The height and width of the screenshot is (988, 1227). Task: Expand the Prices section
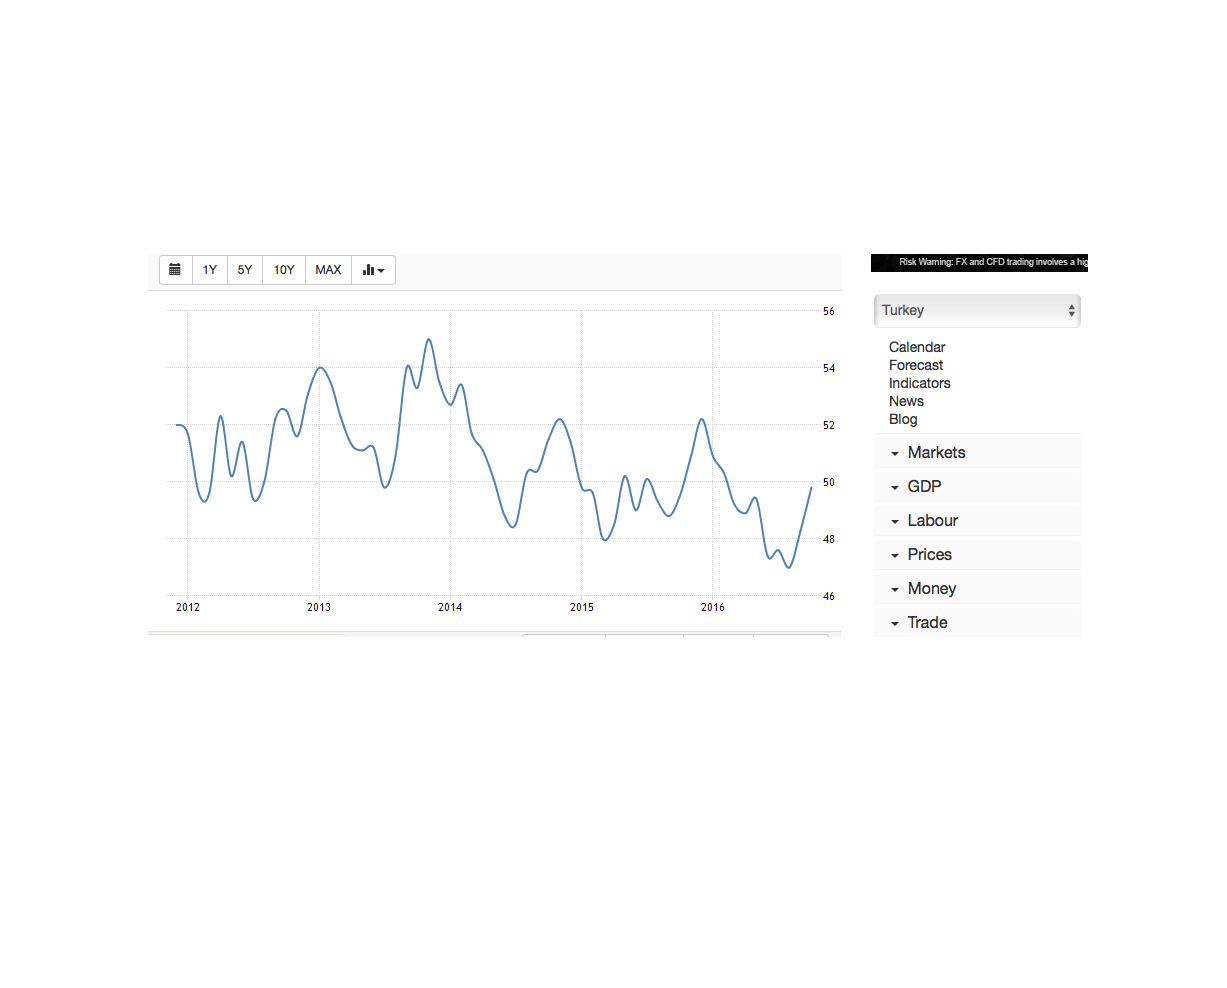tap(929, 555)
